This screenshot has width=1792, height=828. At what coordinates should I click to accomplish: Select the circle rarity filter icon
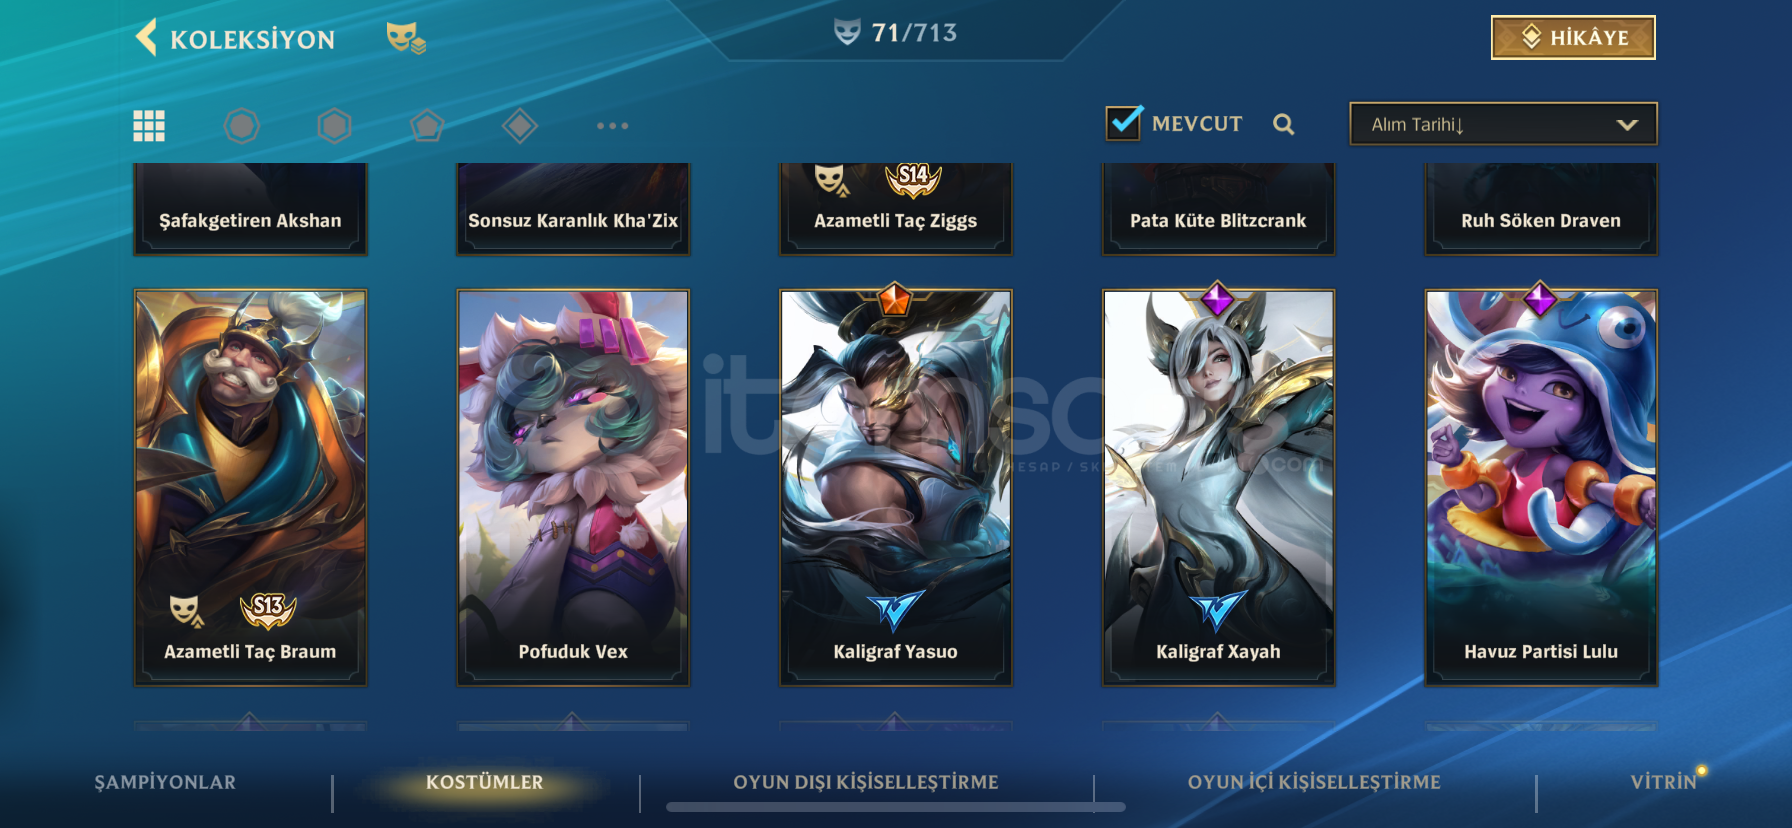tap(241, 125)
